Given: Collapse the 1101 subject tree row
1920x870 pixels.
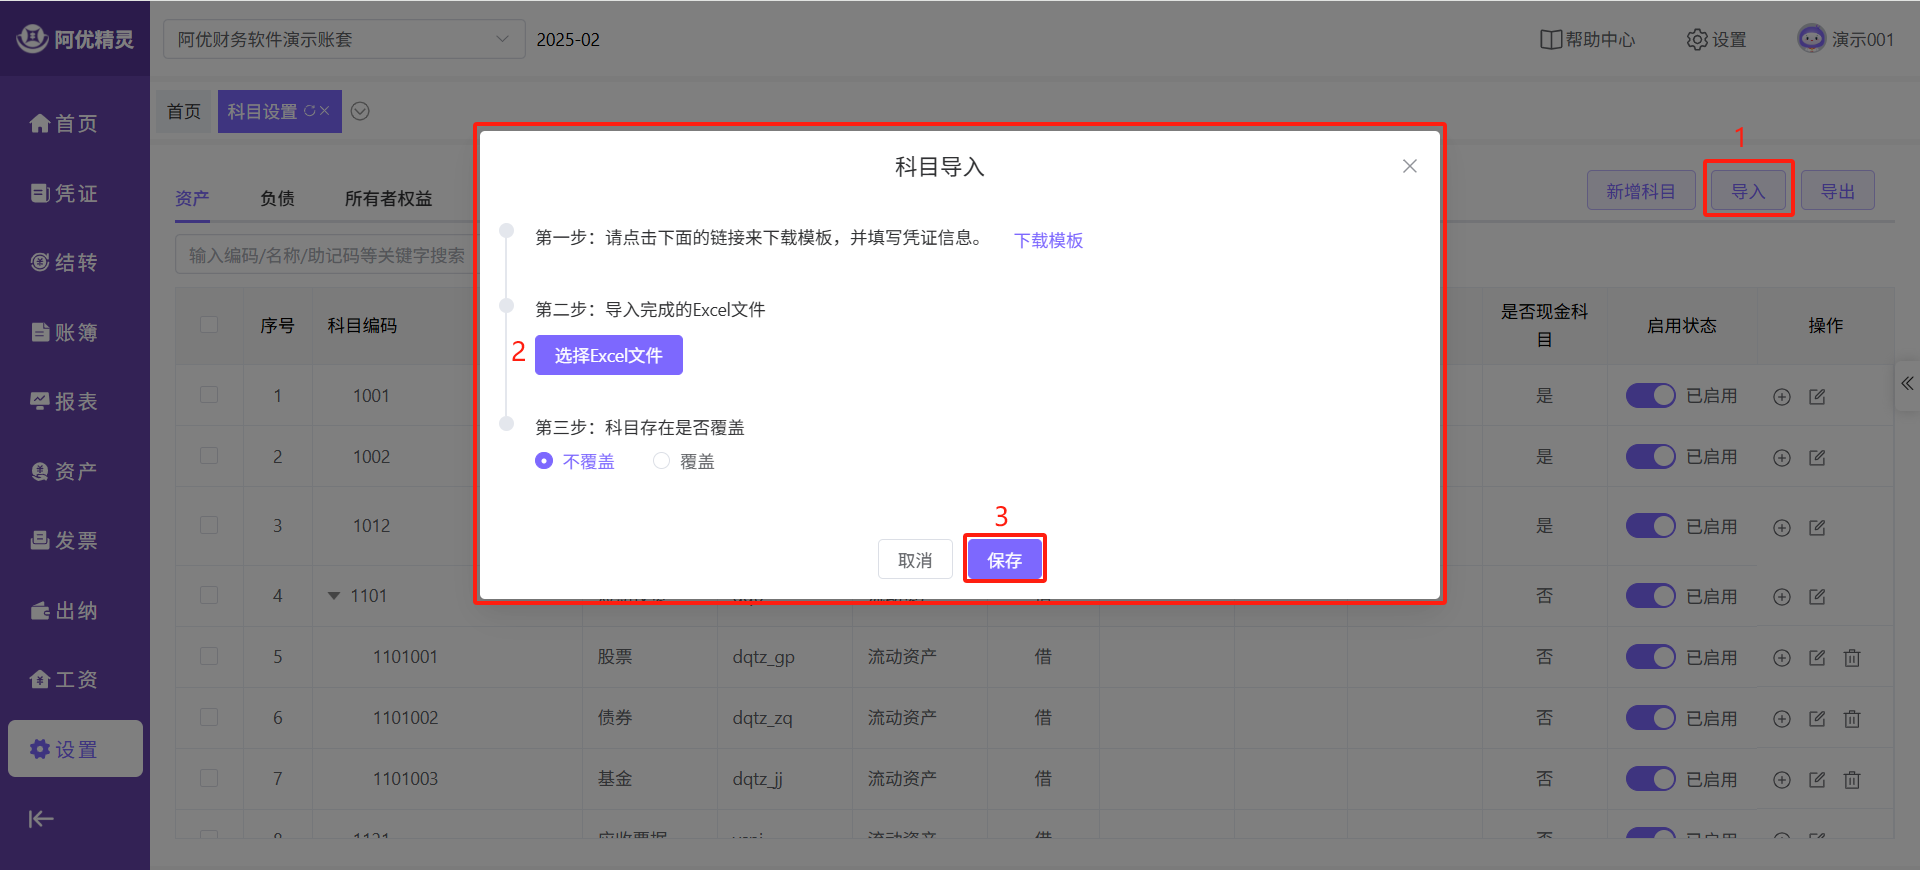Looking at the screenshot, I should coord(334,596).
